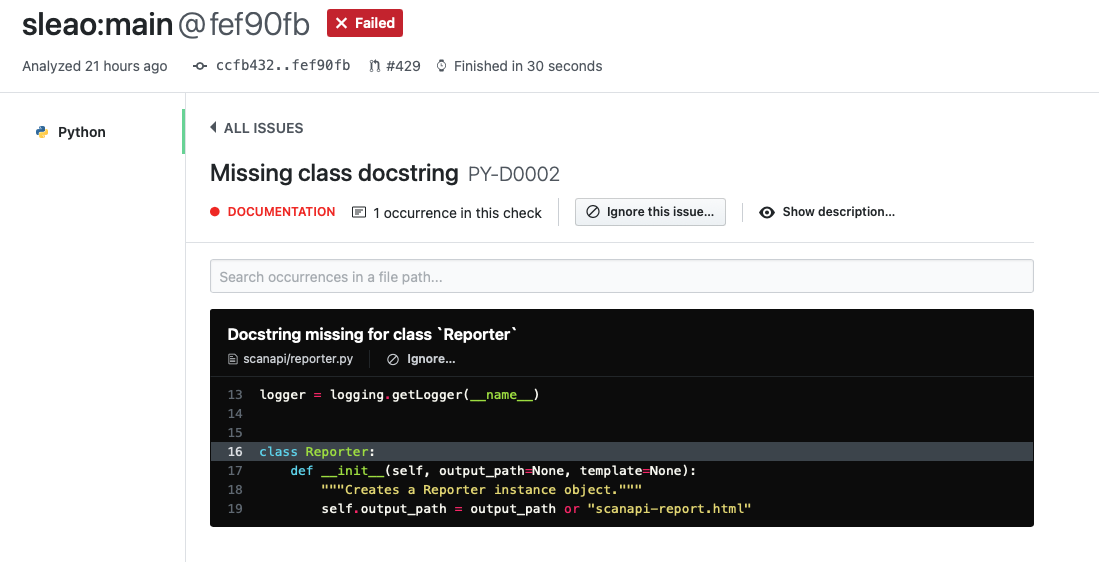Click the Analyzed 21 hours ago text
Image resolution: width=1099 pixels, height=562 pixels.
point(95,66)
